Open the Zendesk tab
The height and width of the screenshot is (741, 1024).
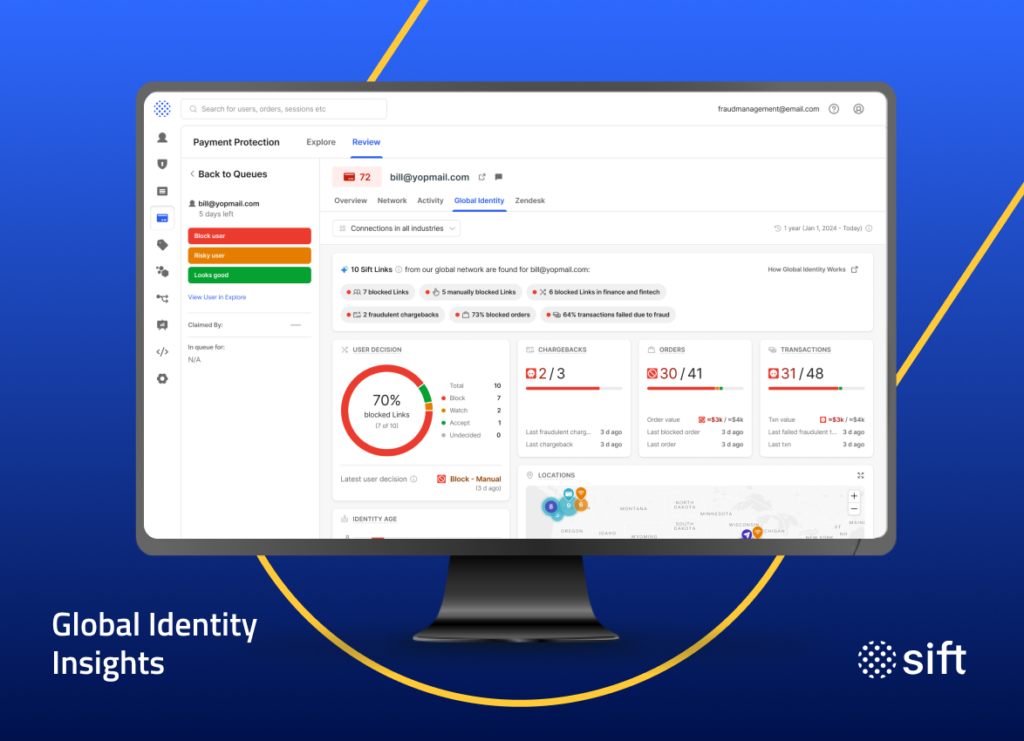(530, 200)
